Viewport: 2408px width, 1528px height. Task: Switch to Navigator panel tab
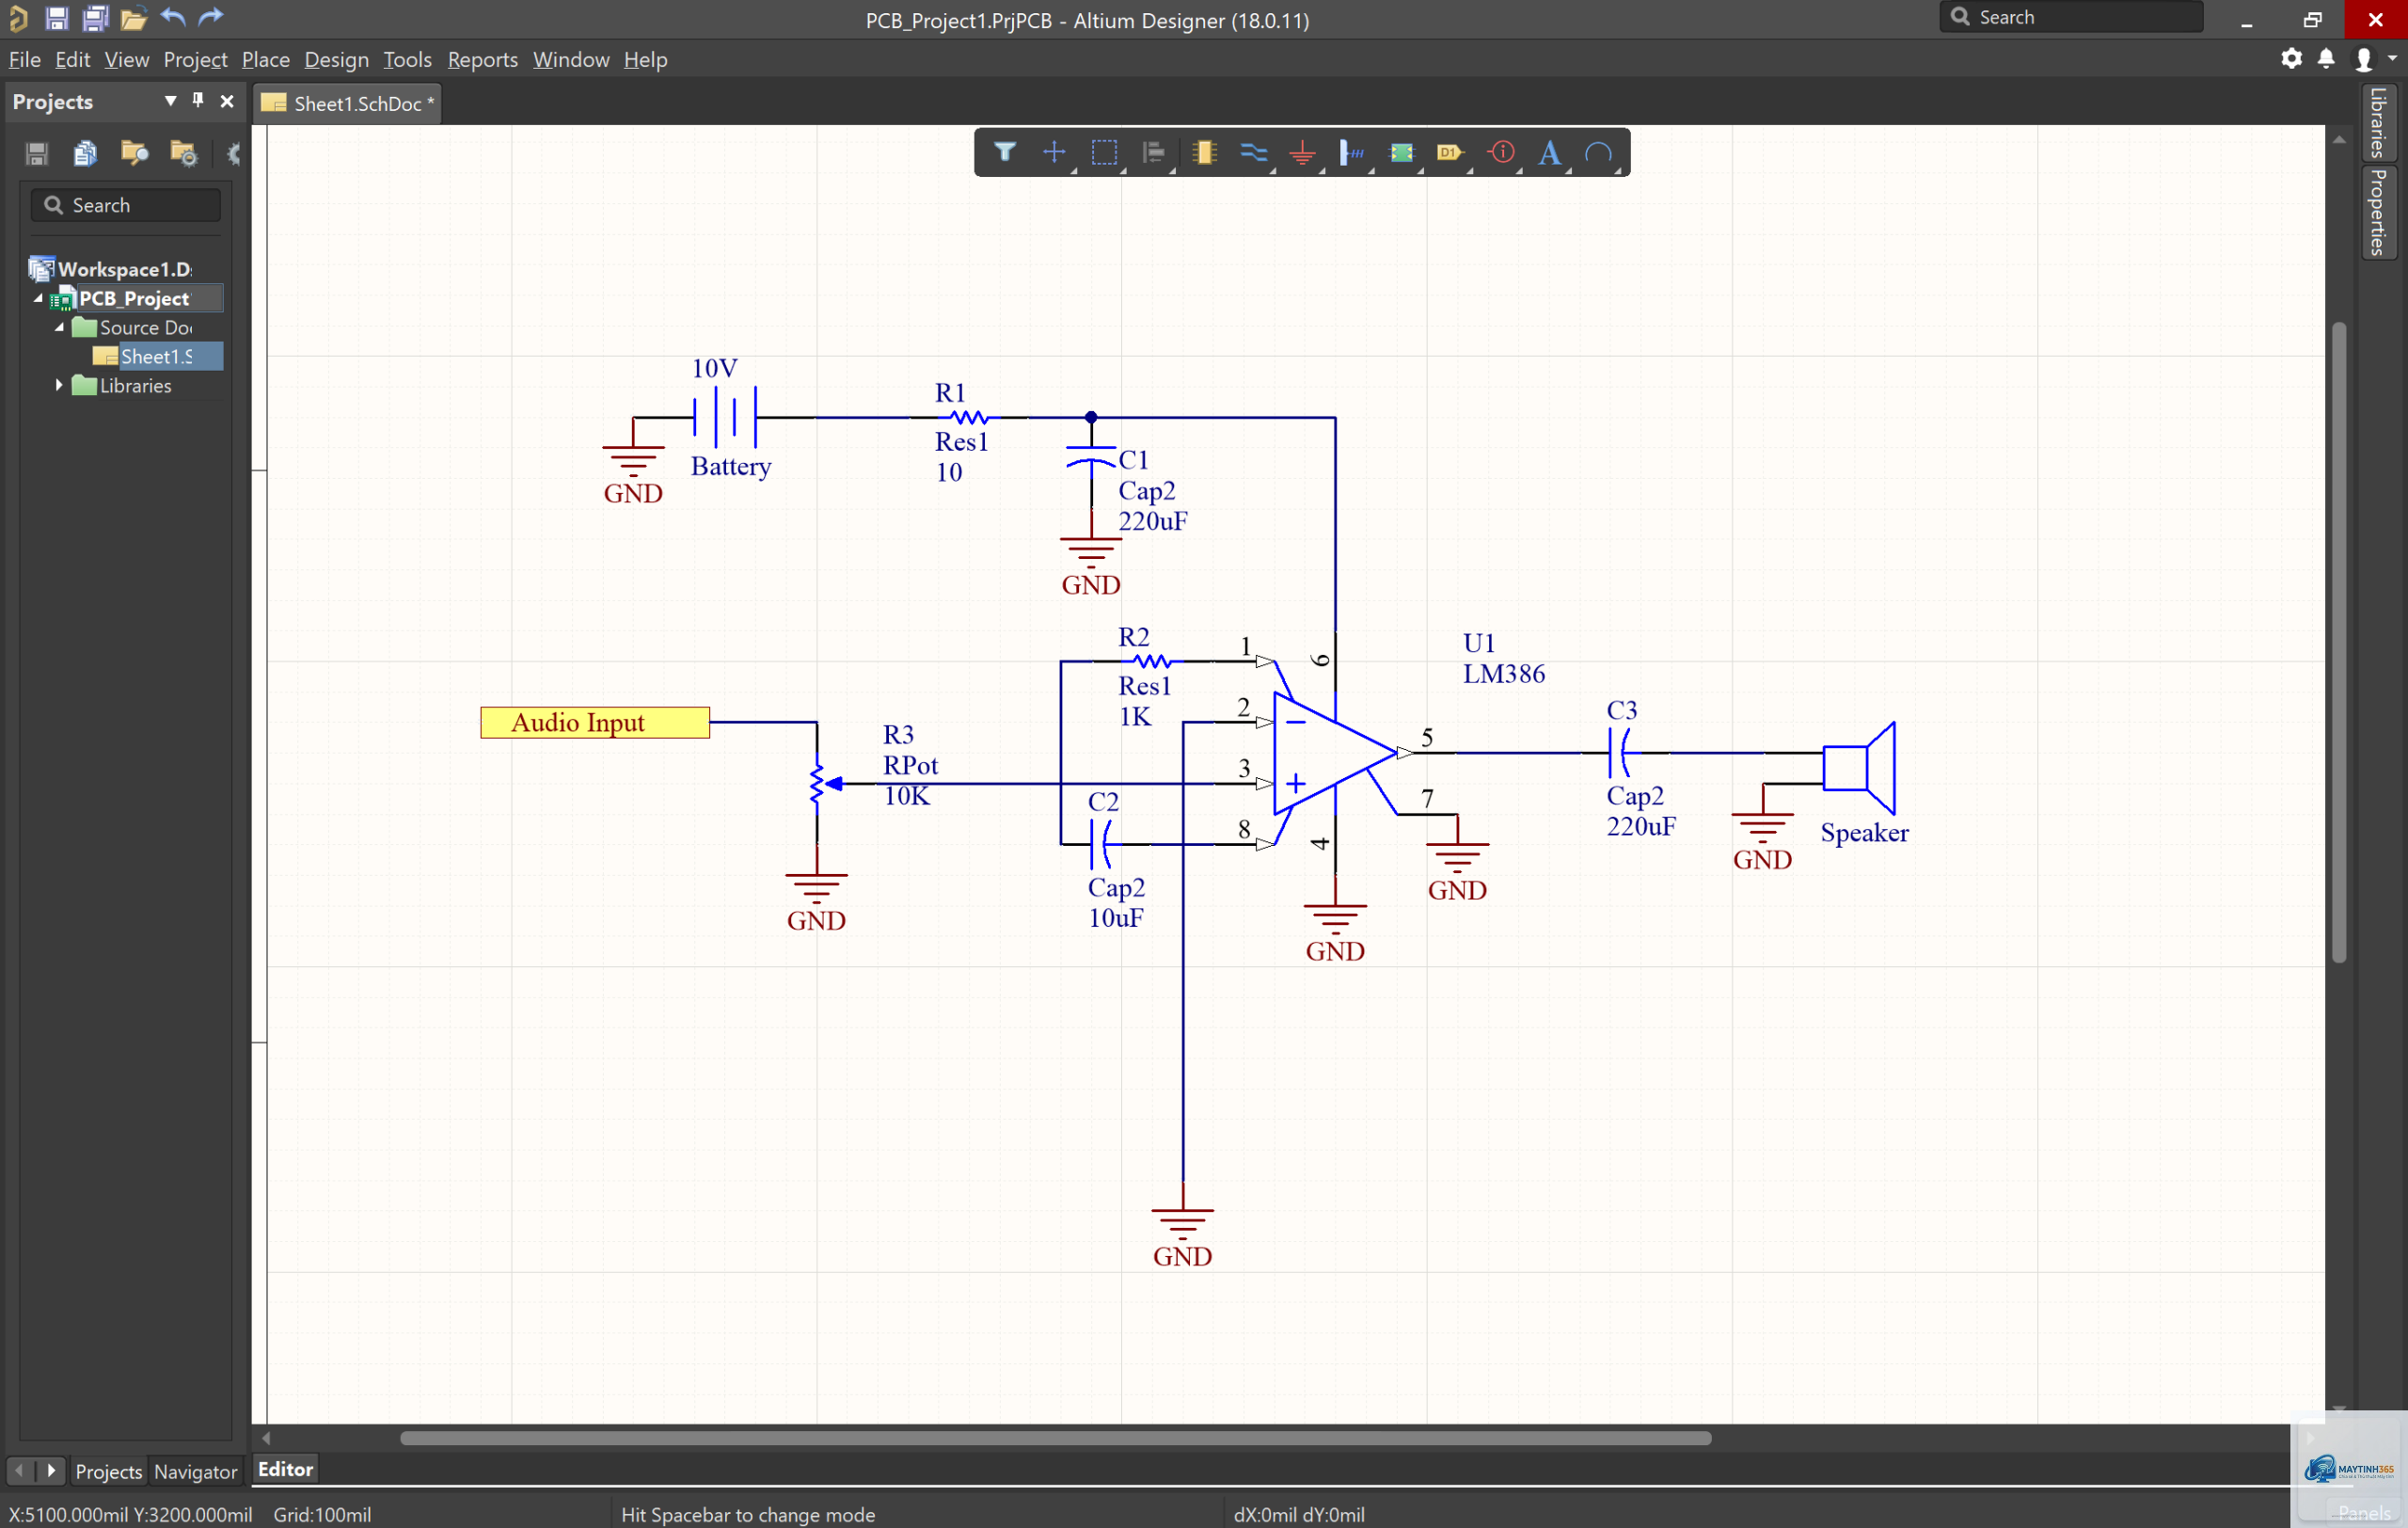pyautogui.click(x=196, y=1471)
